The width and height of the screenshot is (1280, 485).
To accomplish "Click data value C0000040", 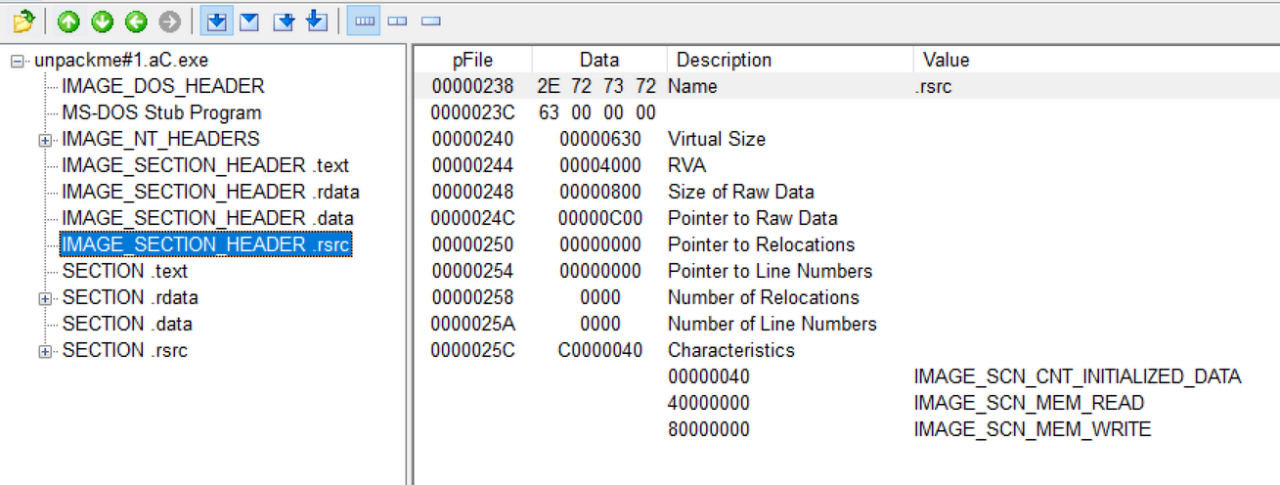I will [x=600, y=350].
